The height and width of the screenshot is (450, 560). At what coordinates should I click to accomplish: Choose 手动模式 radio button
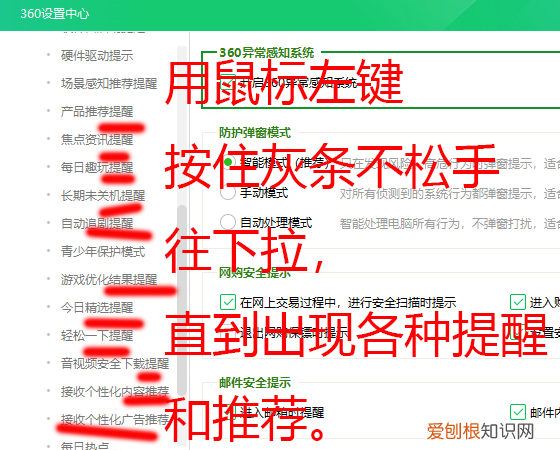click(x=228, y=192)
